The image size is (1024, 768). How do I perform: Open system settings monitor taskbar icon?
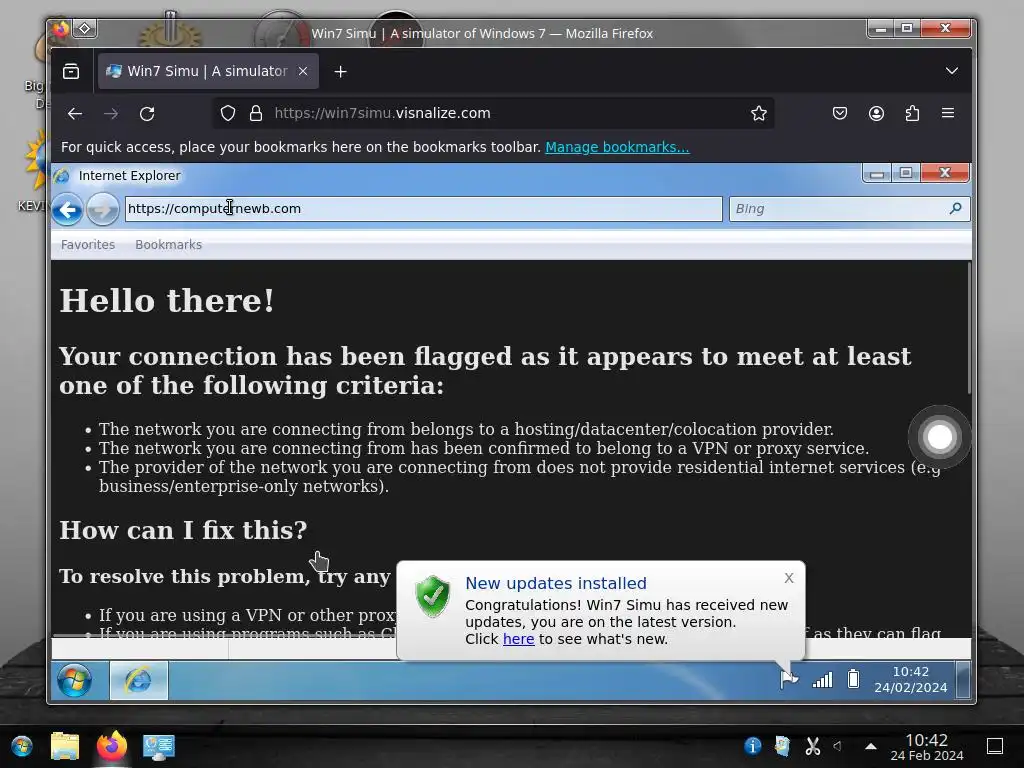159,747
